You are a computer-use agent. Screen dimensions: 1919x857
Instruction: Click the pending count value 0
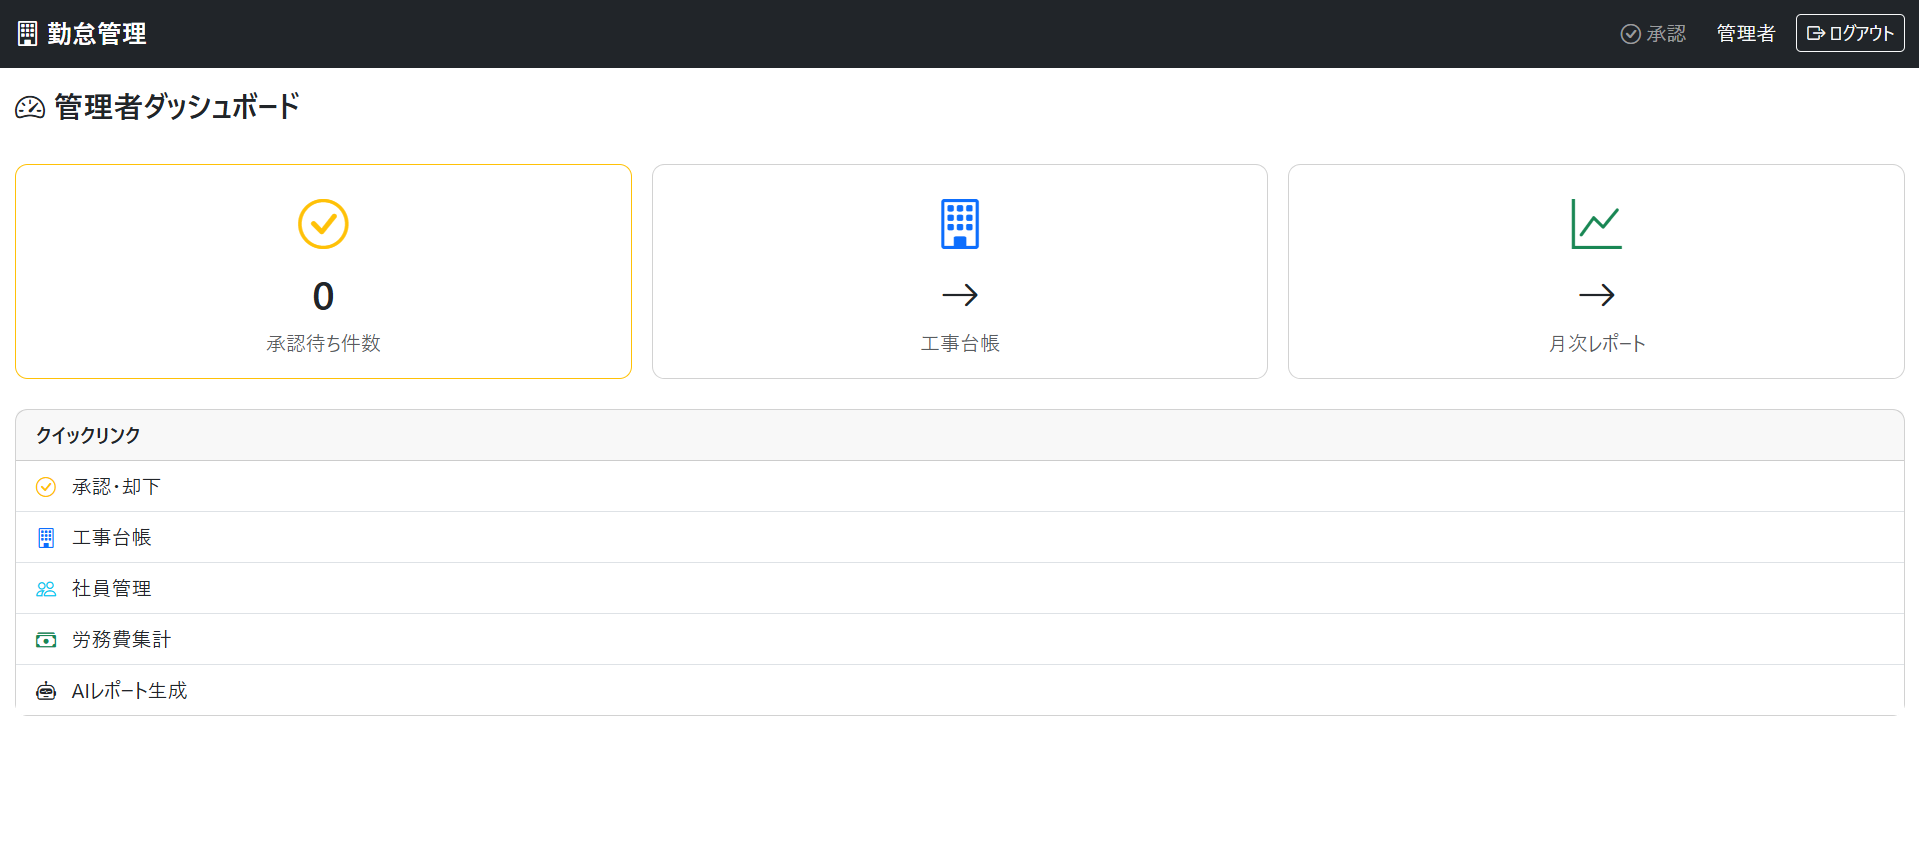coord(323,296)
